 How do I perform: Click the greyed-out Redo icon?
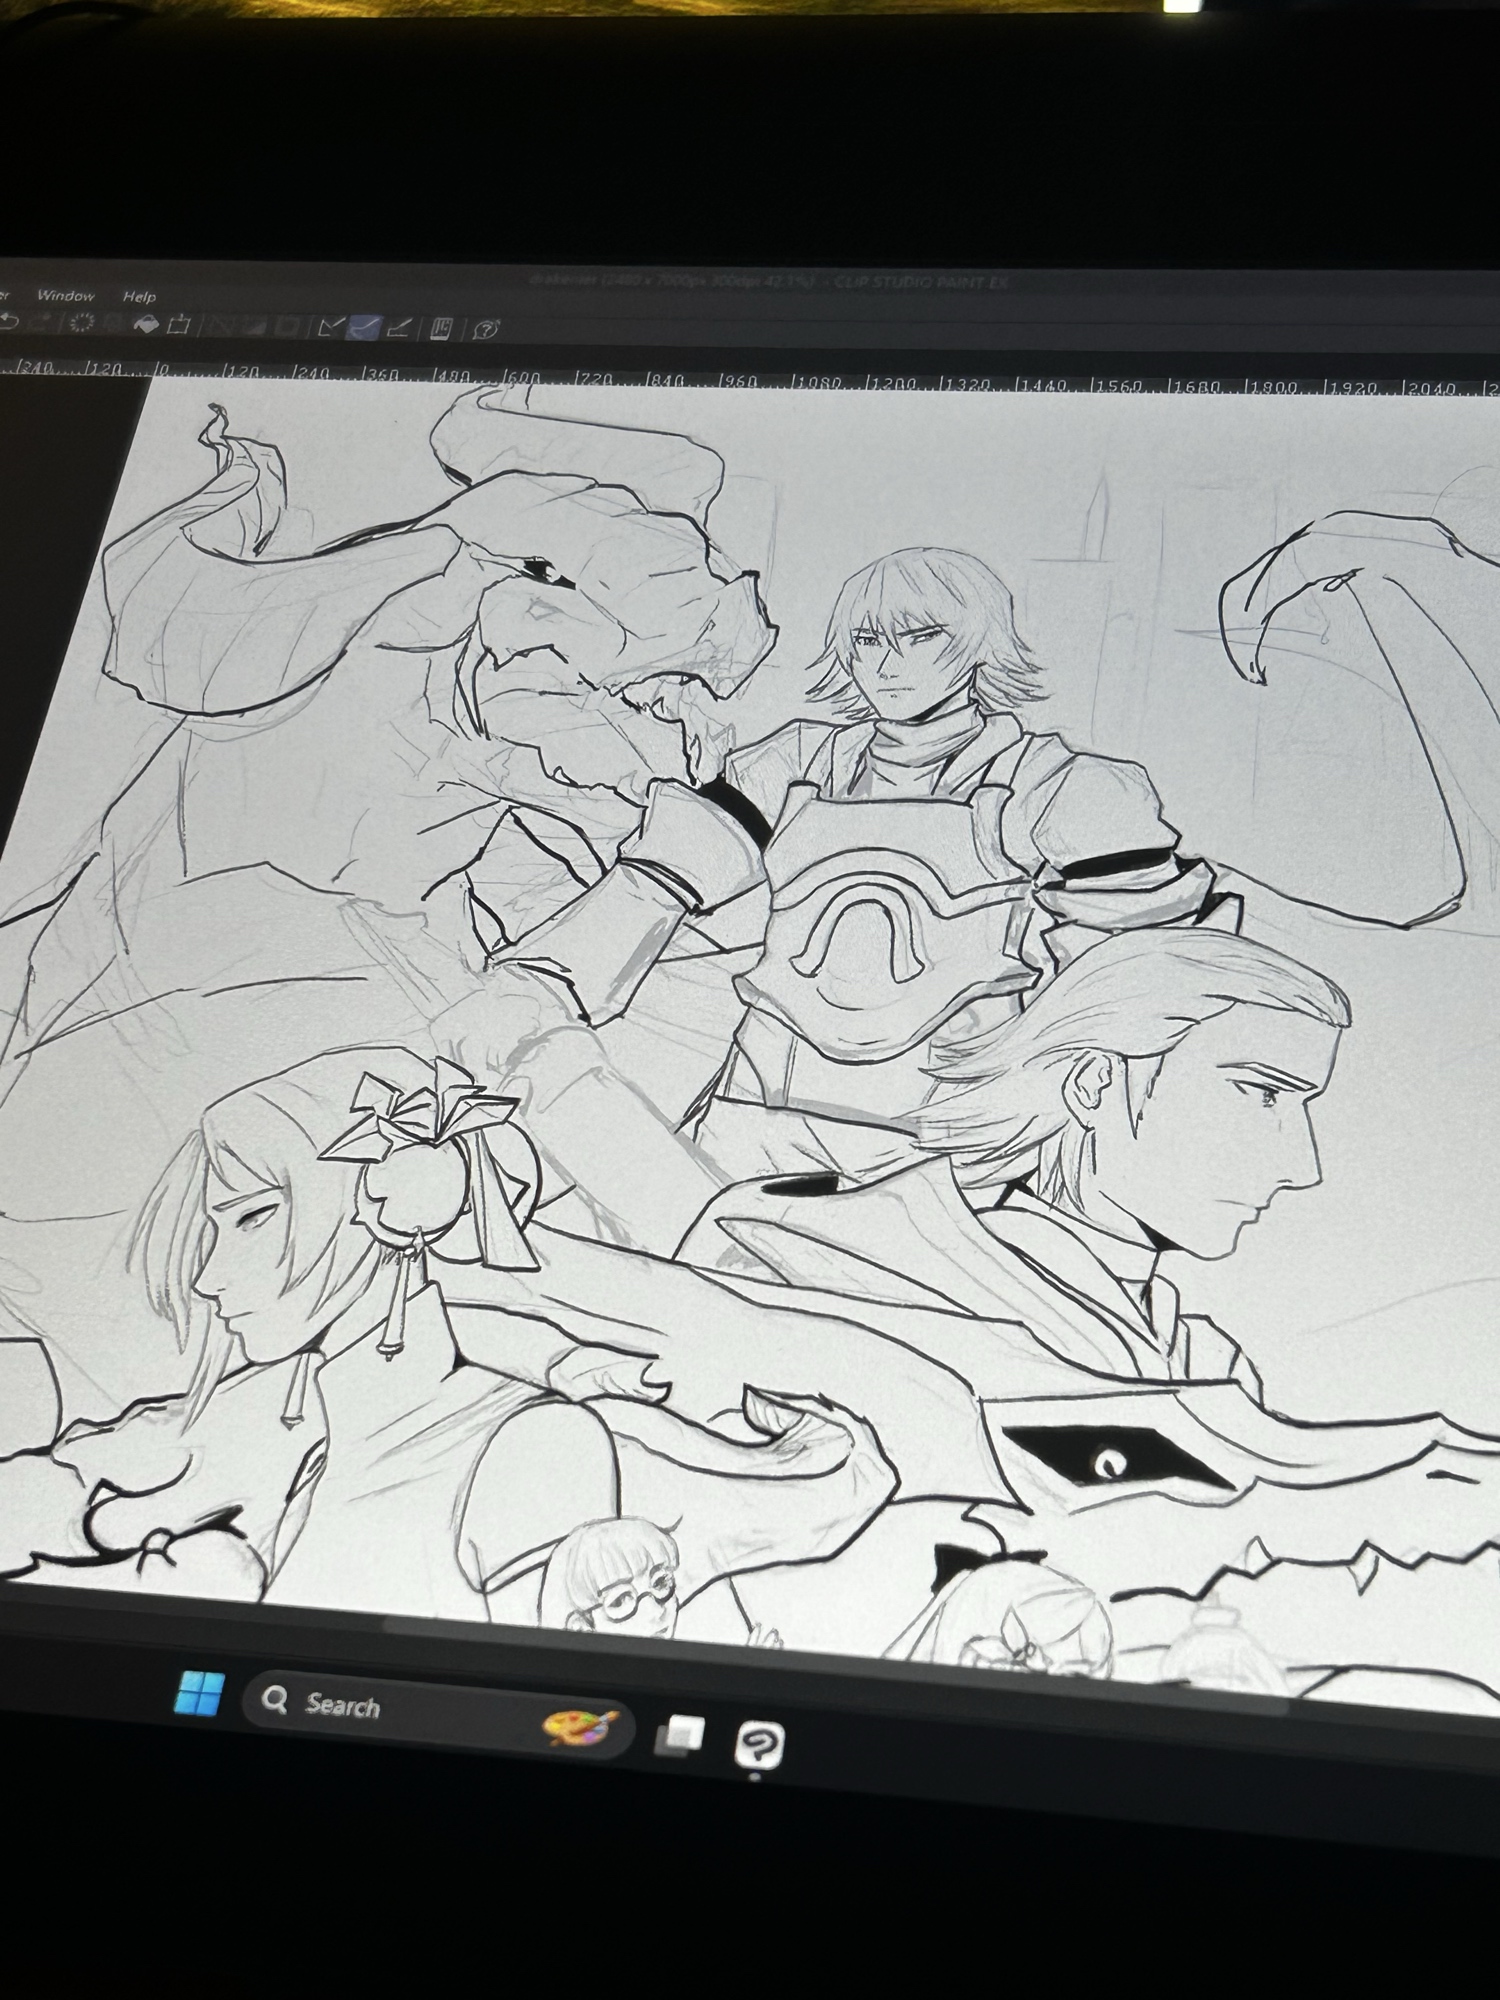pyautogui.click(x=45, y=323)
